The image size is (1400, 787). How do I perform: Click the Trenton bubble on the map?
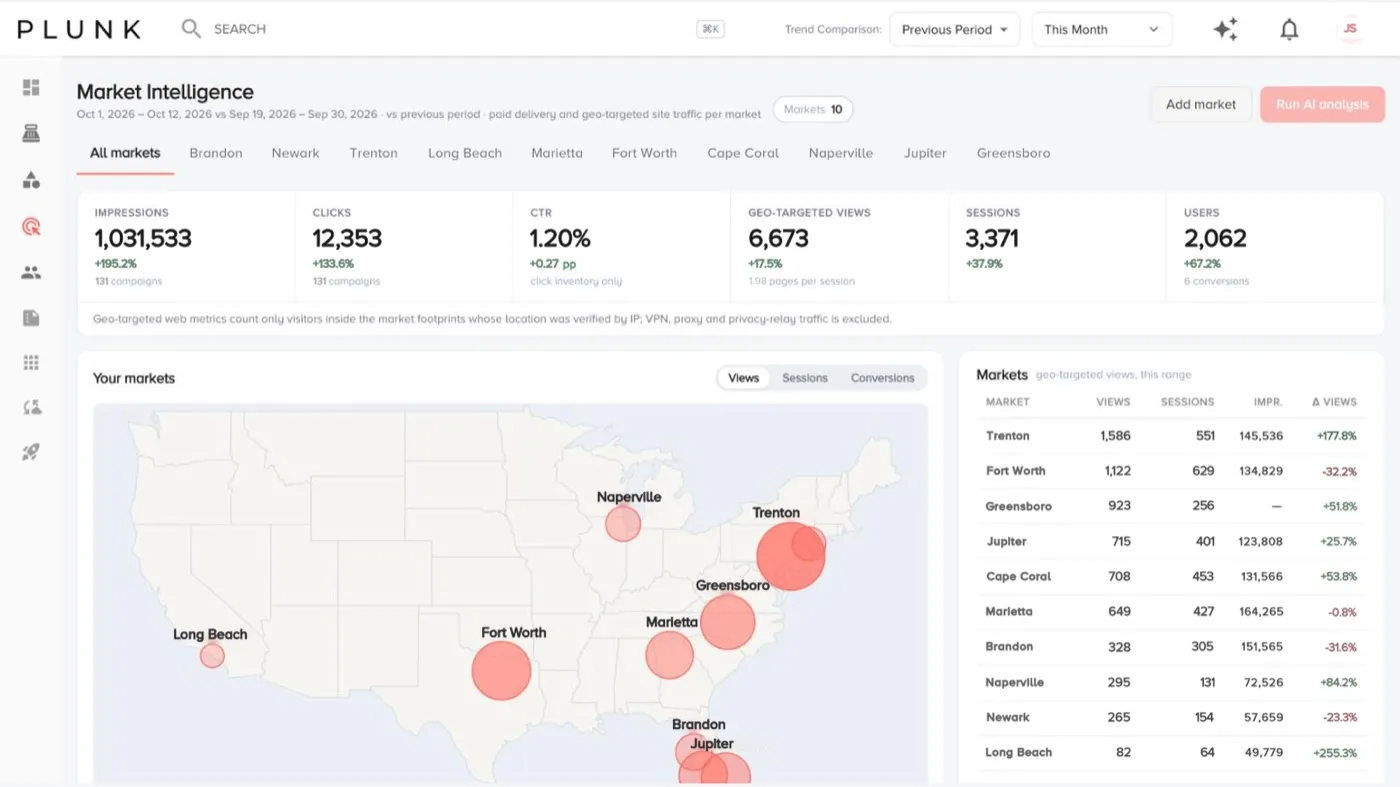790,556
